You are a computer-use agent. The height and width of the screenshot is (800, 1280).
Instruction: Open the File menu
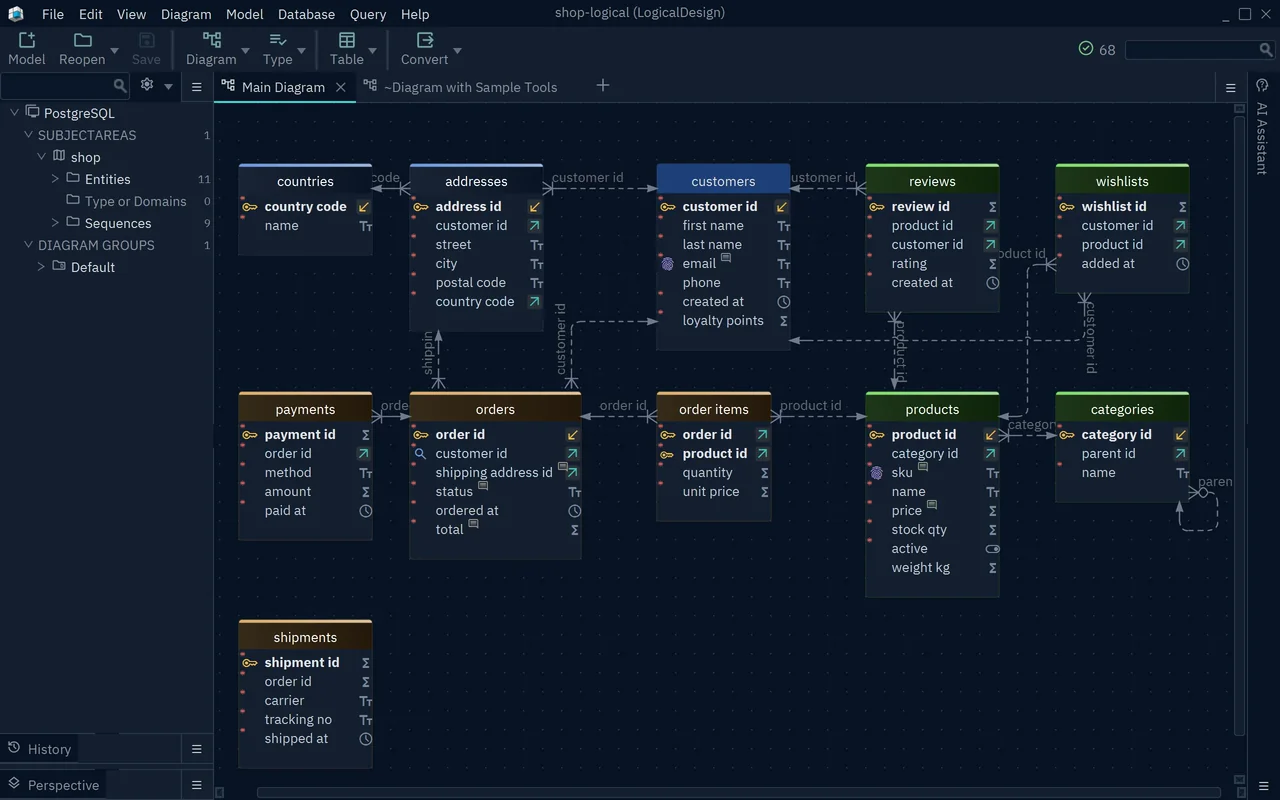coord(53,14)
